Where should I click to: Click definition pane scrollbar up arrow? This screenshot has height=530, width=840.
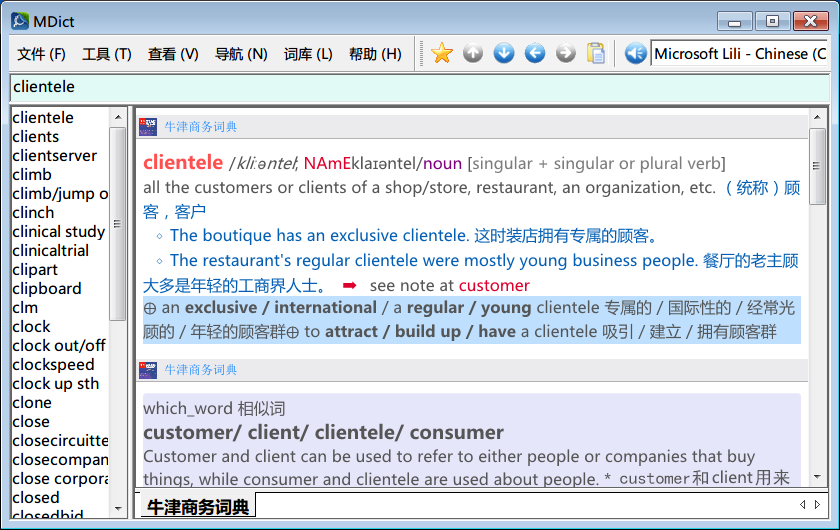[817, 117]
